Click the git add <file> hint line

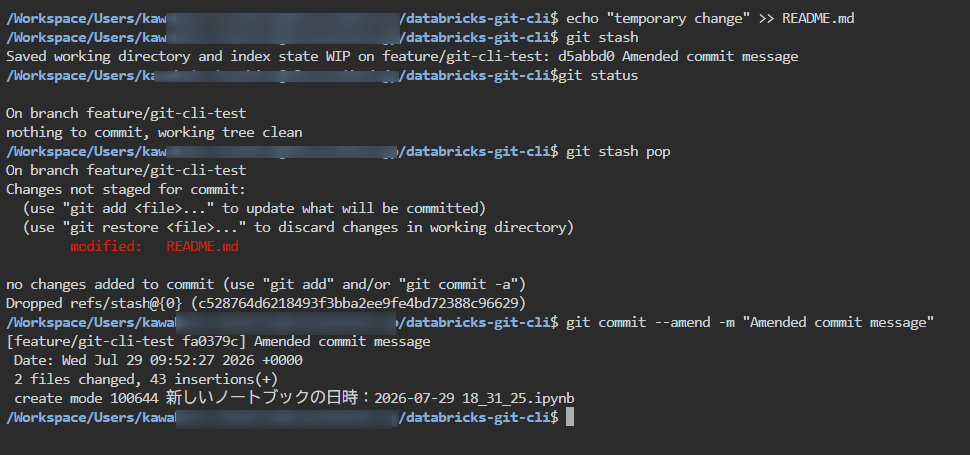pos(254,208)
